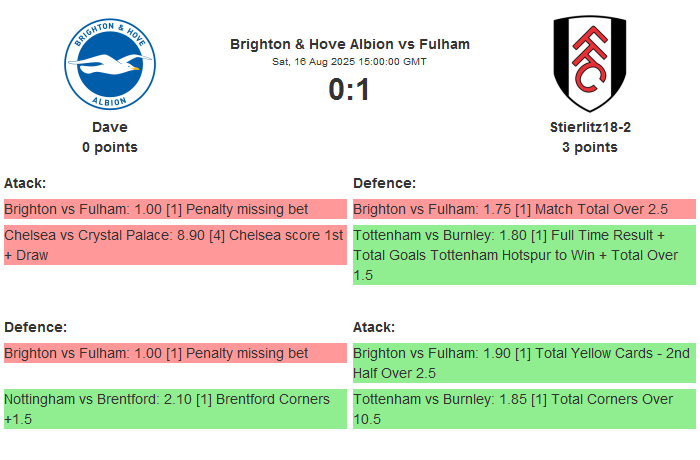
Task: Click Dave's 0 points label
Action: click(x=110, y=147)
